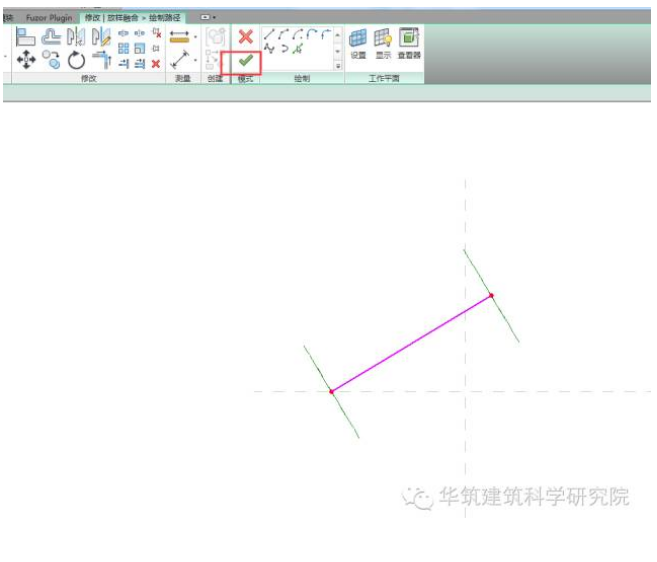Click the draw gallery down arrow
This screenshot has width=657, height=562.
tap(338, 52)
